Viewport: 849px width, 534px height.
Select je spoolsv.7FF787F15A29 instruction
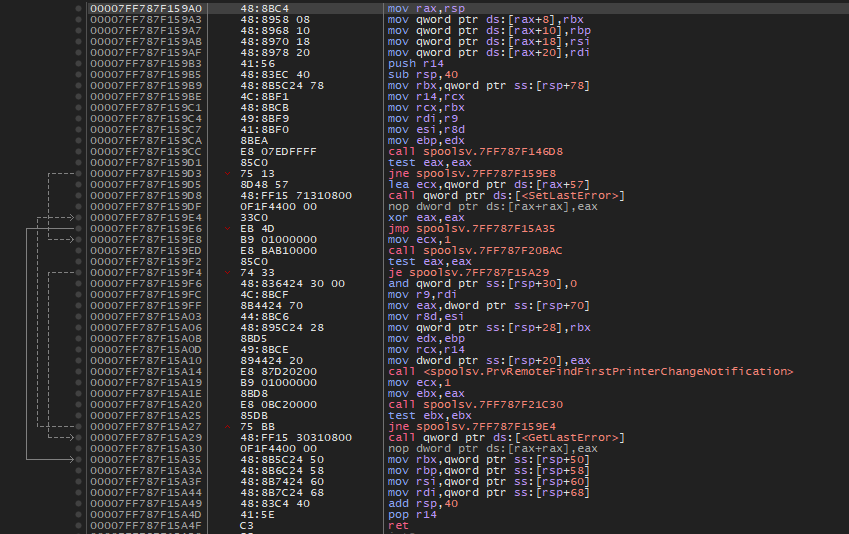[x=468, y=272]
